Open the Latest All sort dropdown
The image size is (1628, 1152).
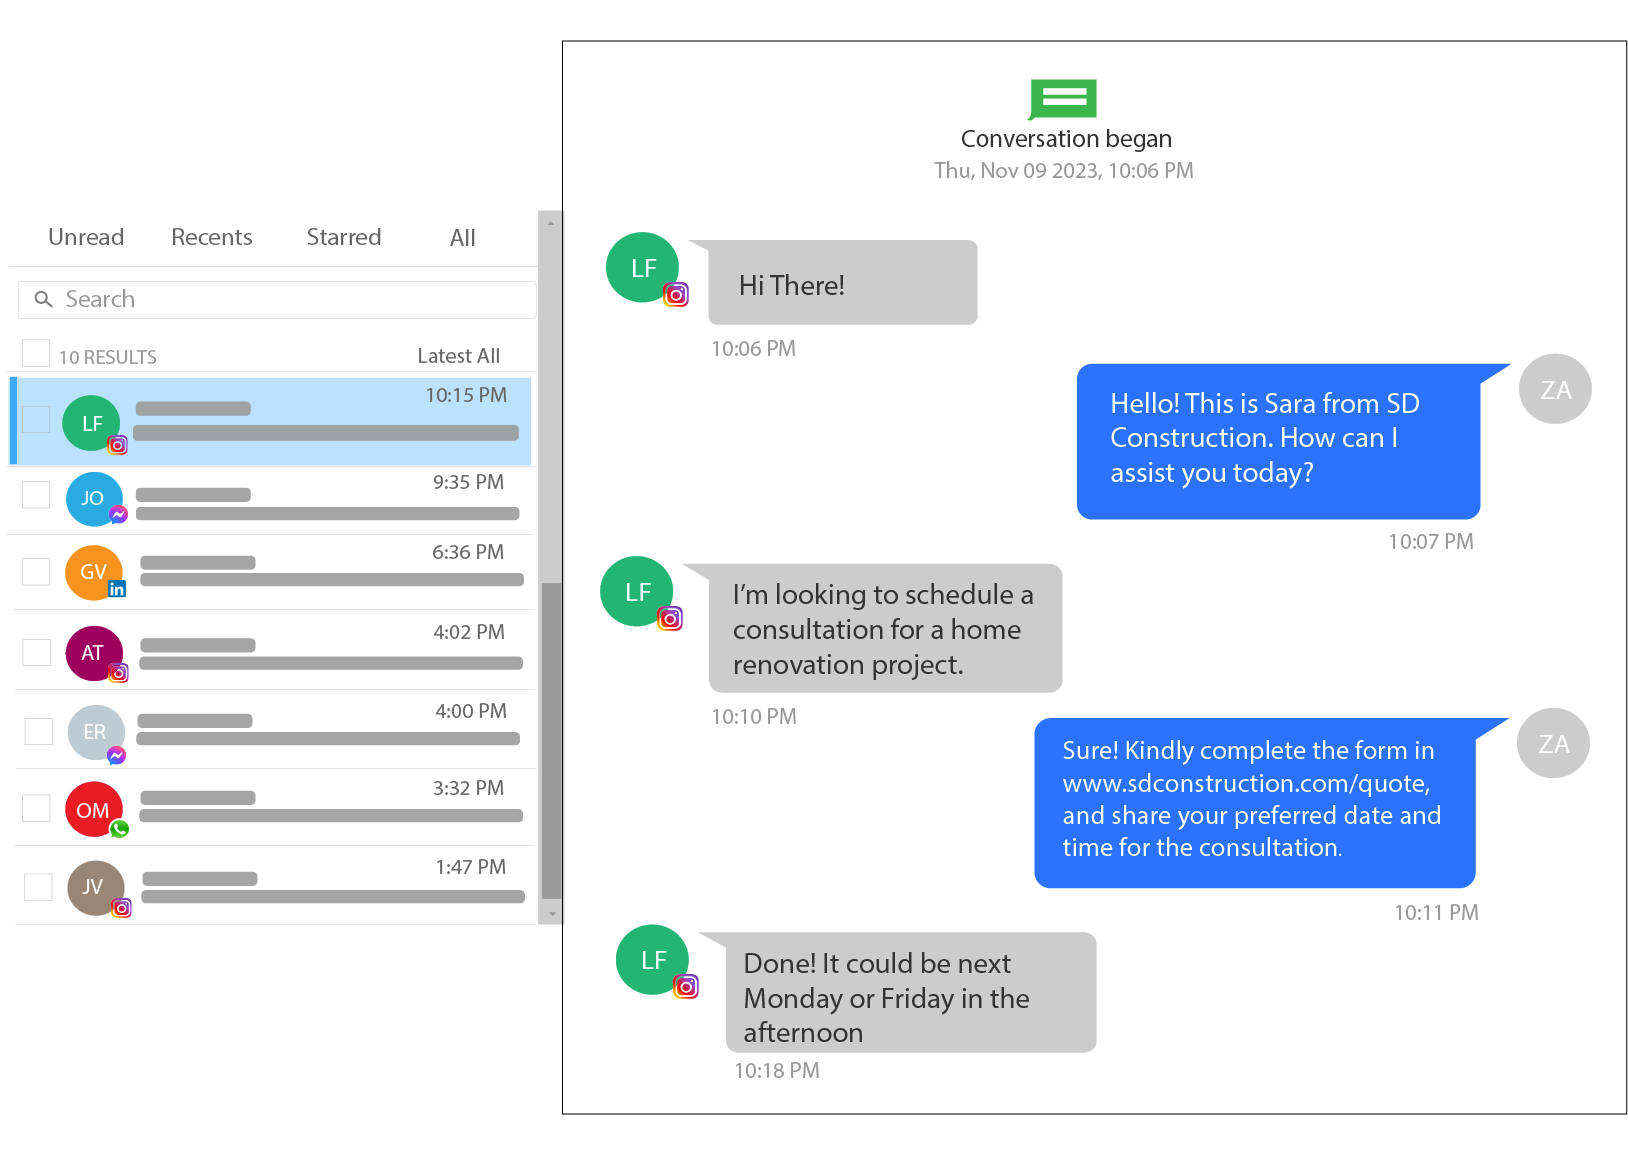[458, 356]
